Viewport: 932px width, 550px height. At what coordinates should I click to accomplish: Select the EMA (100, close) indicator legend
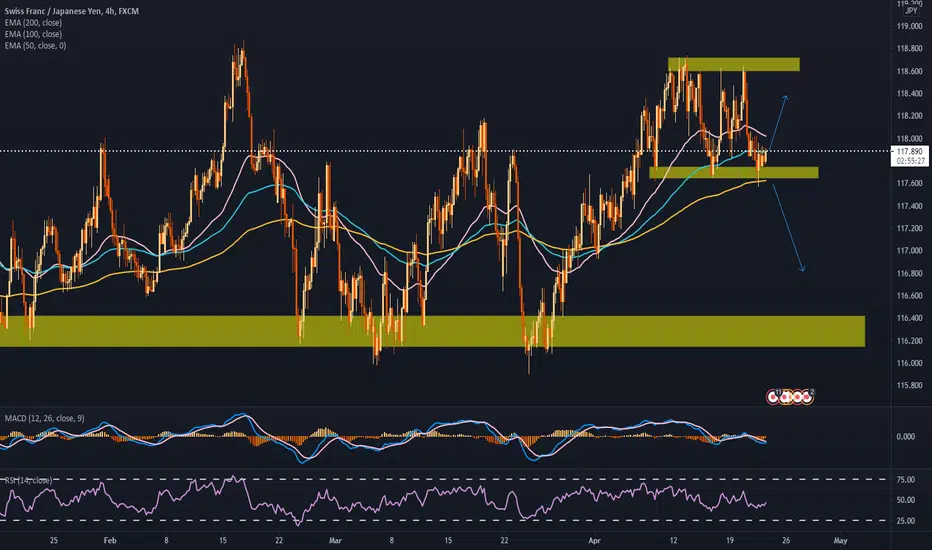(x=33, y=34)
